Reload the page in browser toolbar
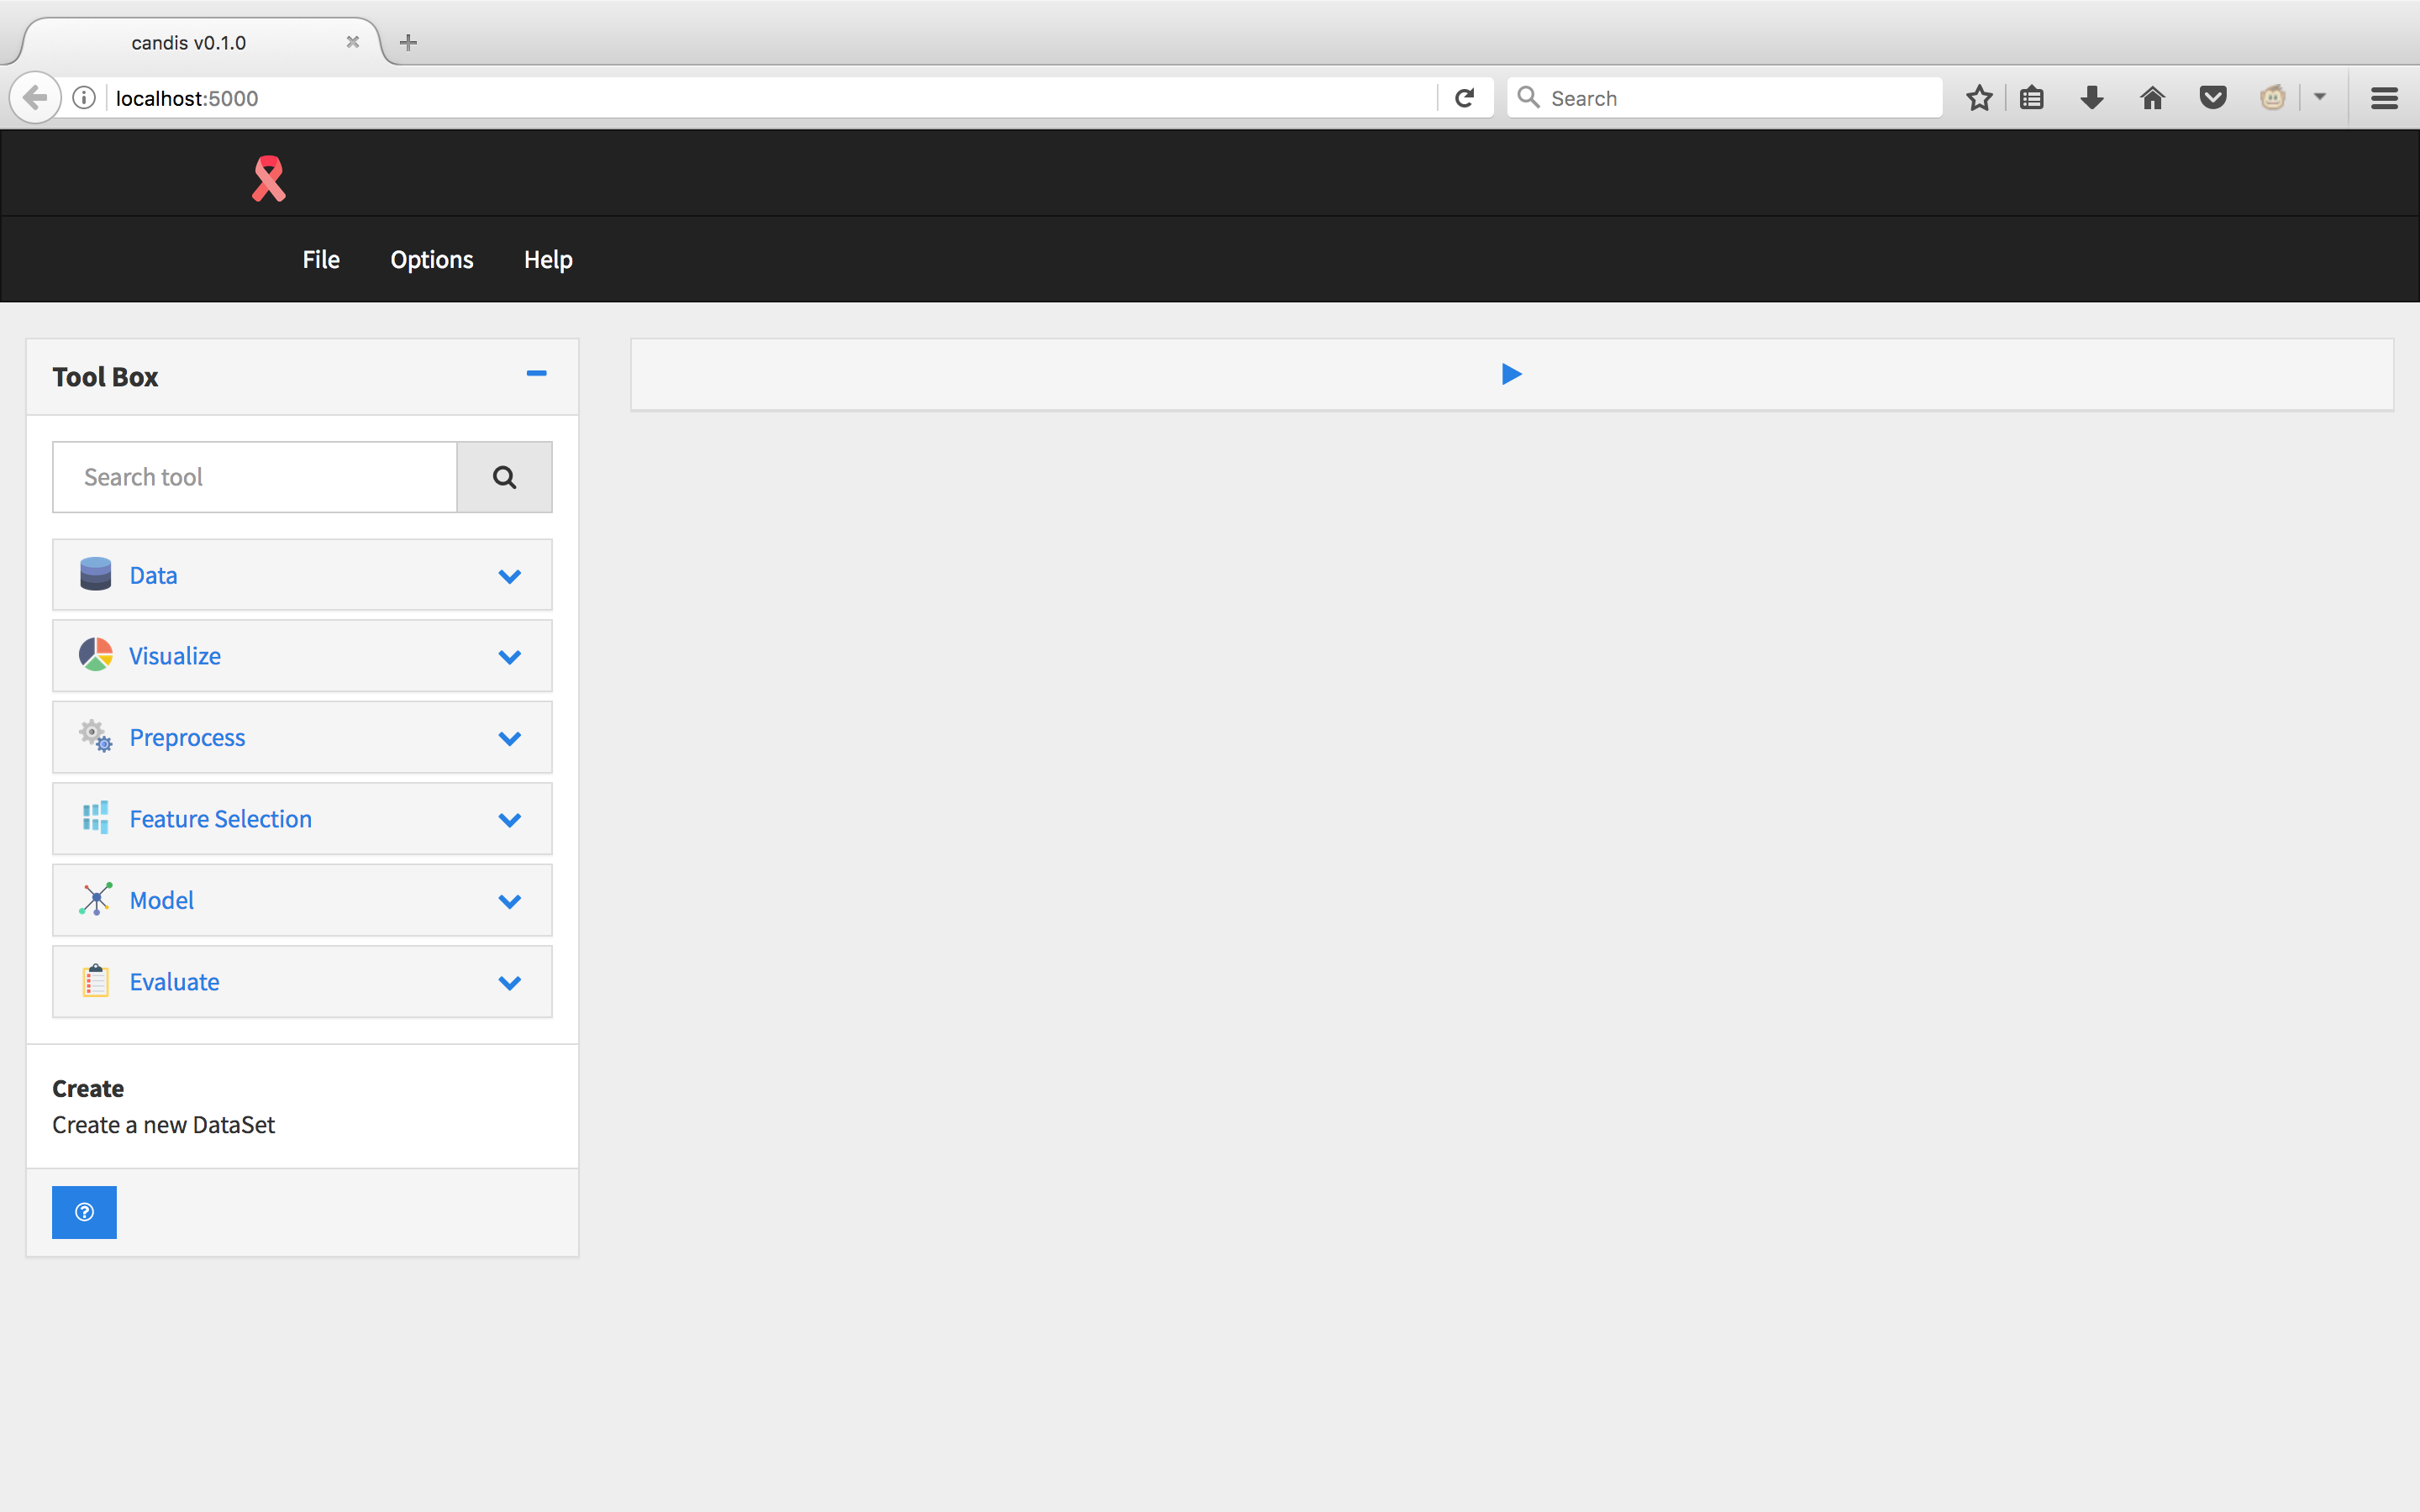The height and width of the screenshot is (1512, 2420). click(1464, 98)
